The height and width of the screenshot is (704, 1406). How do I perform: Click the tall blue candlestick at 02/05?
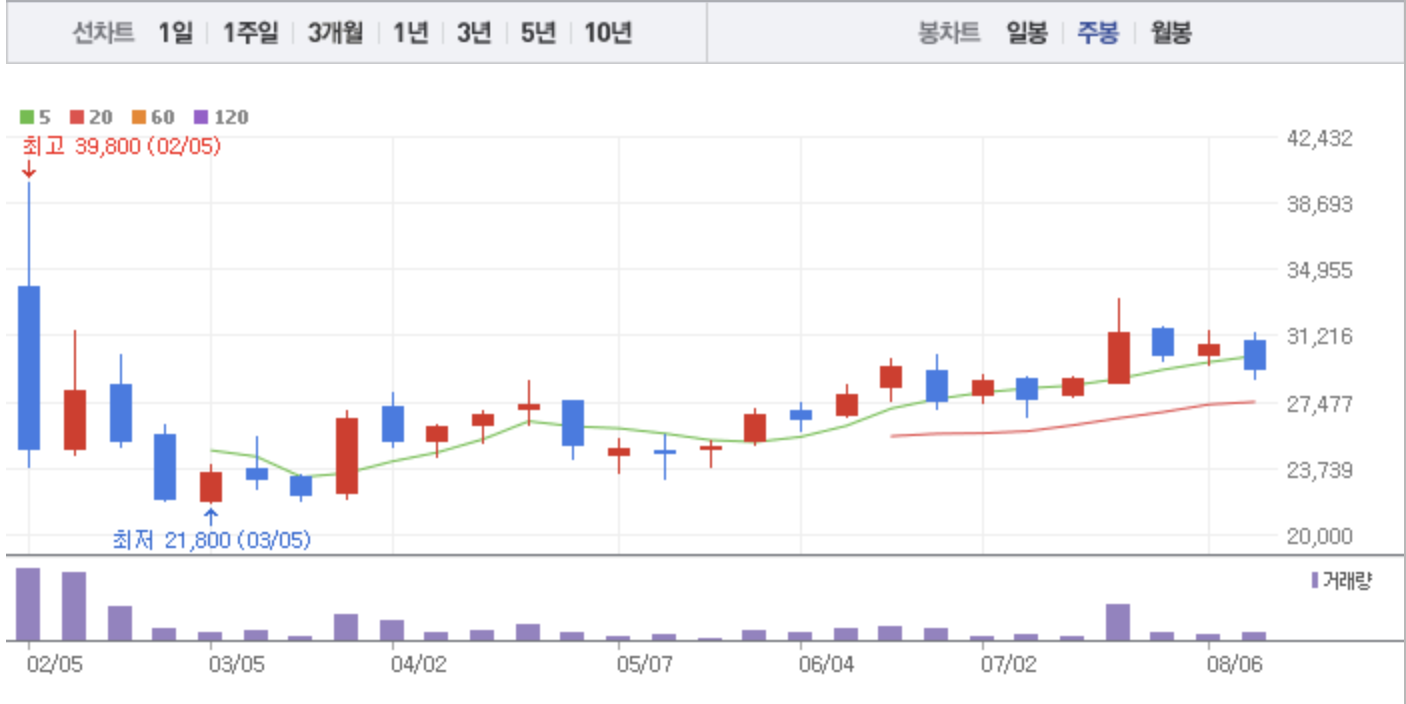pos(29,367)
